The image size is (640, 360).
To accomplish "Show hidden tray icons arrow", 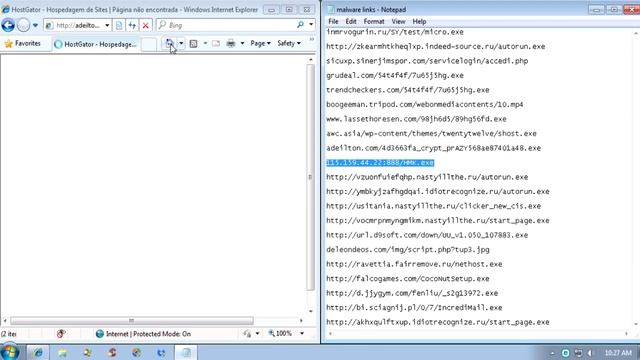I will click(552, 353).
